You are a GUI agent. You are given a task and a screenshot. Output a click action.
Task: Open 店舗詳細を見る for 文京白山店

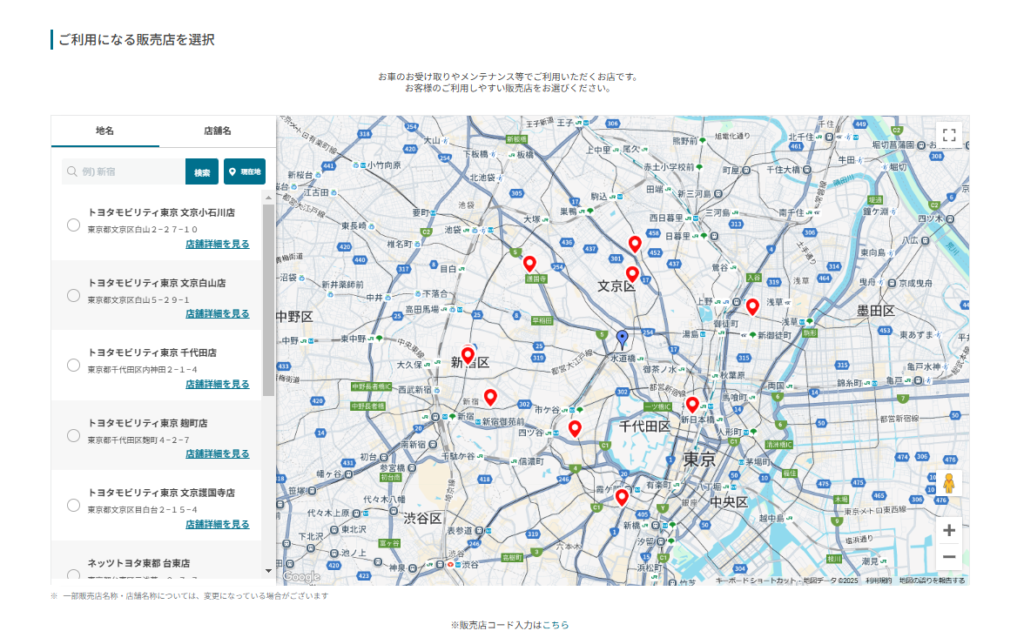217,314
